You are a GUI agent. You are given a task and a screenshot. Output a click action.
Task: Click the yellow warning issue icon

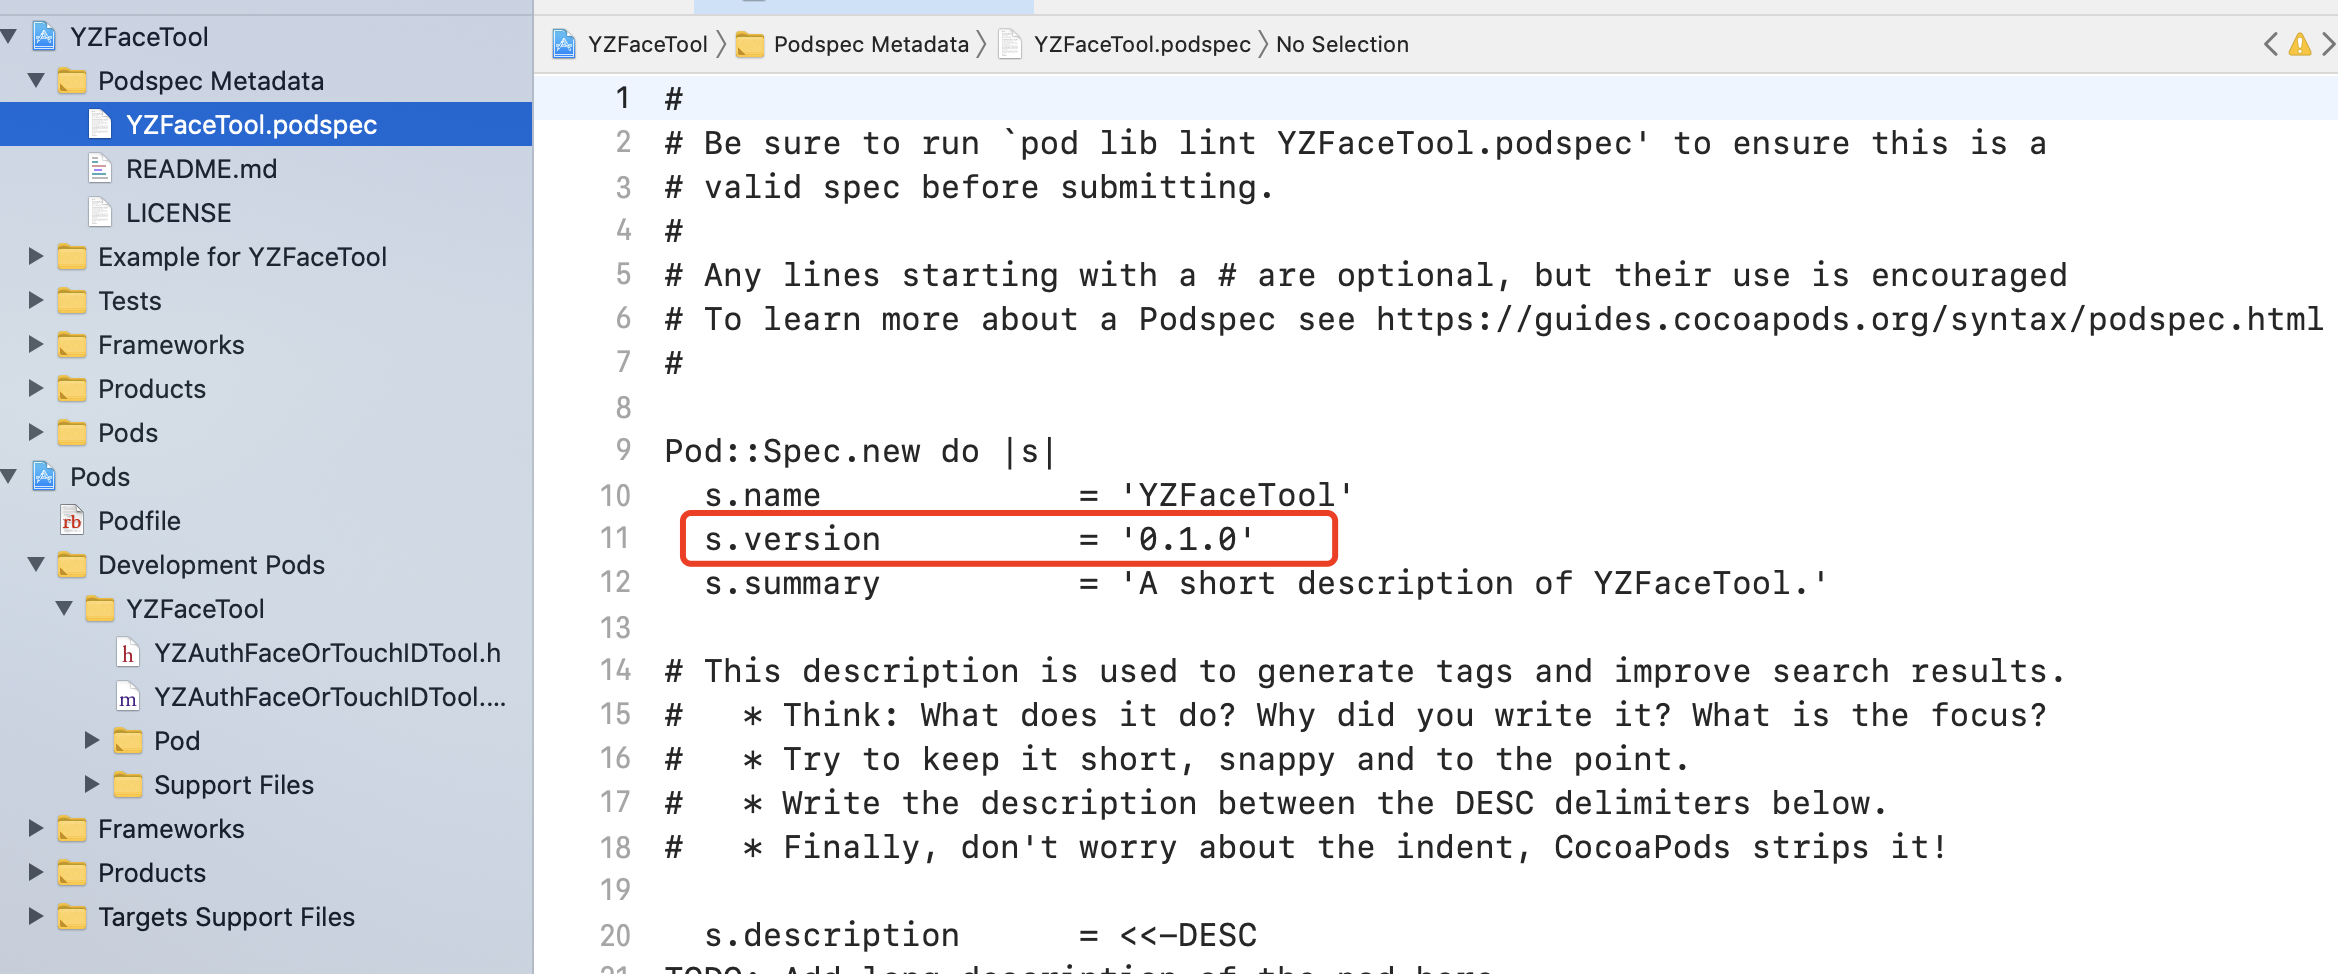[x=2300, y=44]
